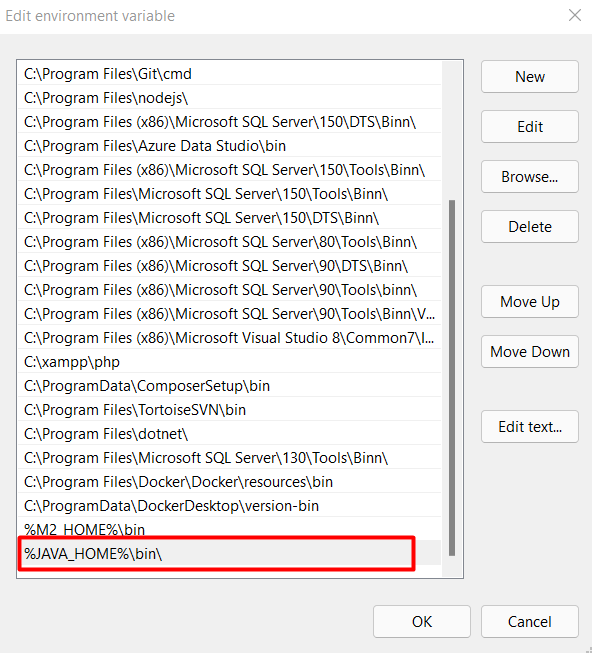Click the Edit button
The image size is (592, 653).
click(x=530, y=127)
